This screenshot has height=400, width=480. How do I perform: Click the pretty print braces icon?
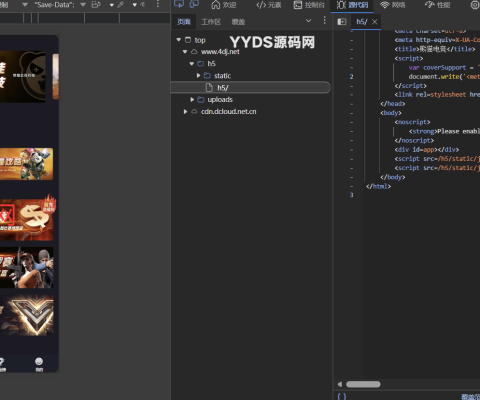(342, 396)
